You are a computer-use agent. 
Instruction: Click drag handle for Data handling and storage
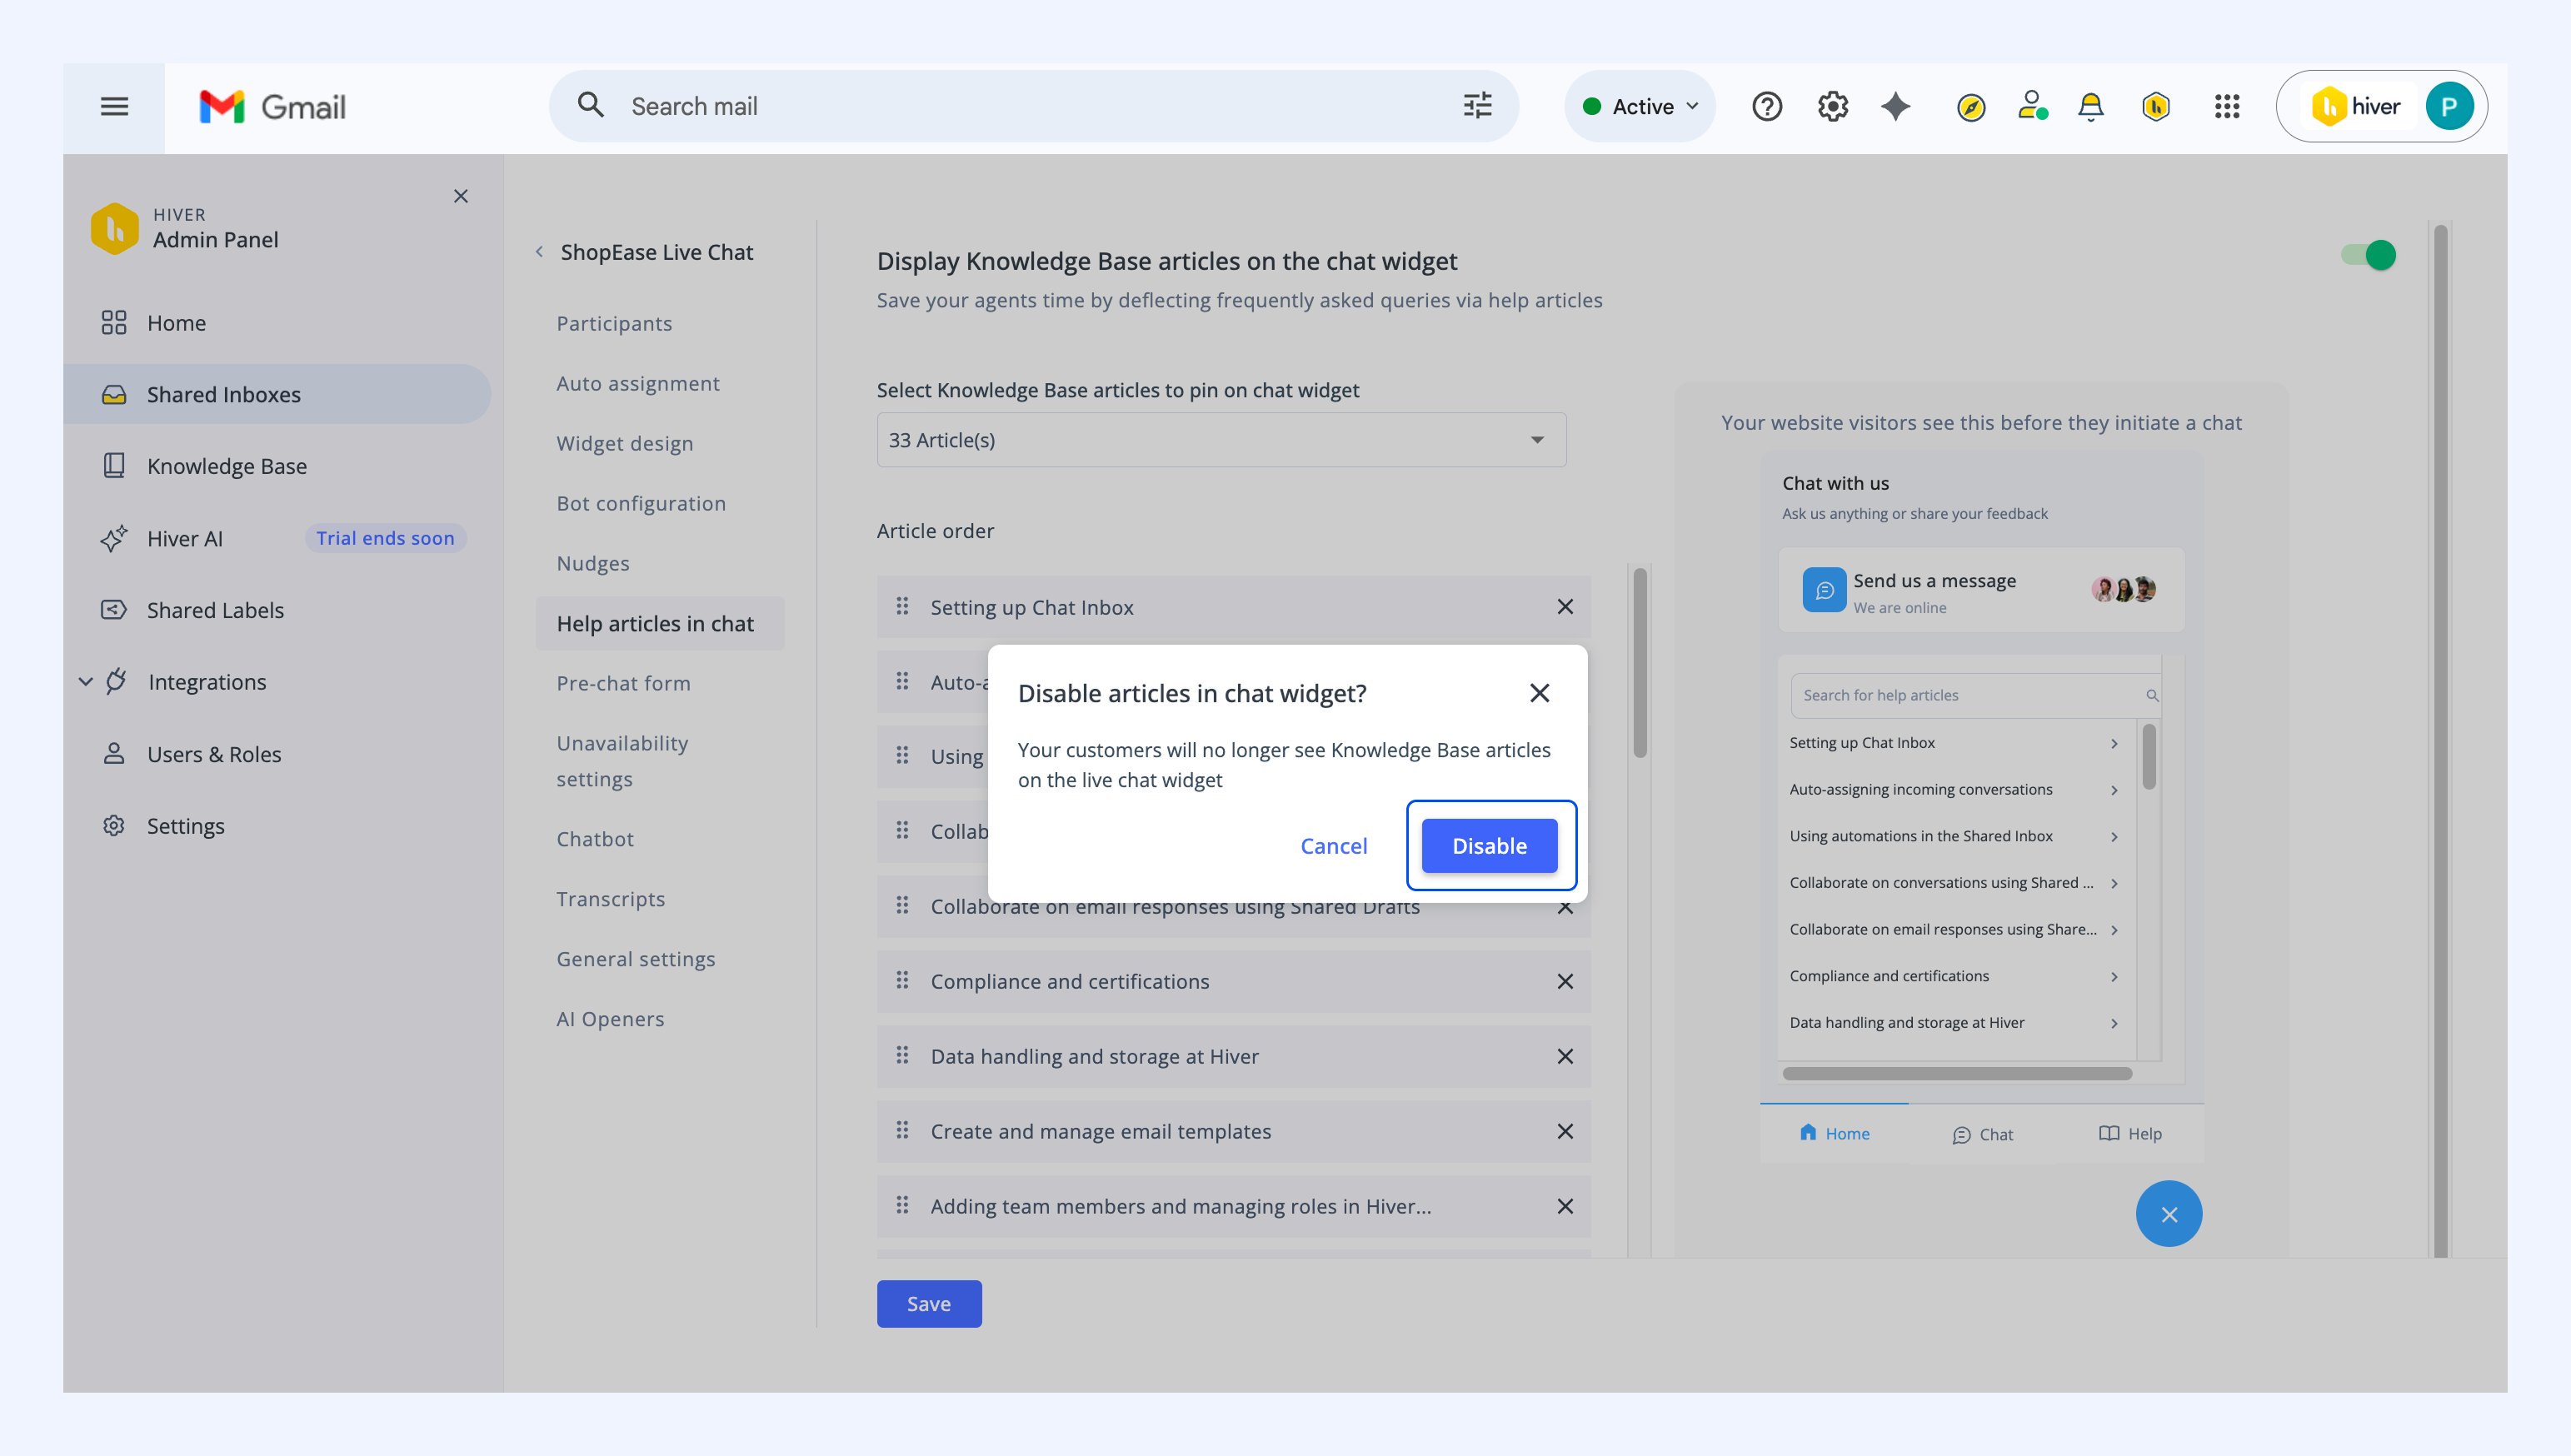tap(902, 1055)
